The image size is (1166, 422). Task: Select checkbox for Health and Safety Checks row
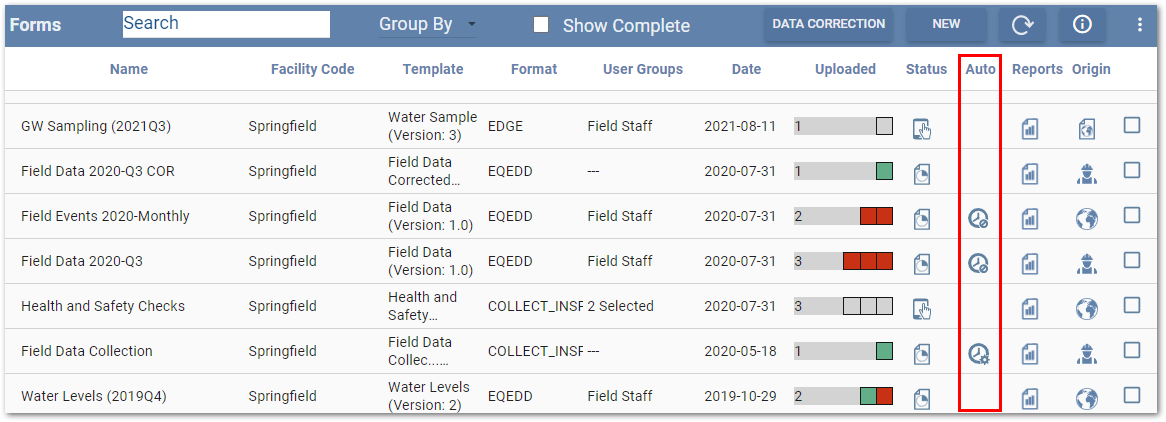[1132, 305]
